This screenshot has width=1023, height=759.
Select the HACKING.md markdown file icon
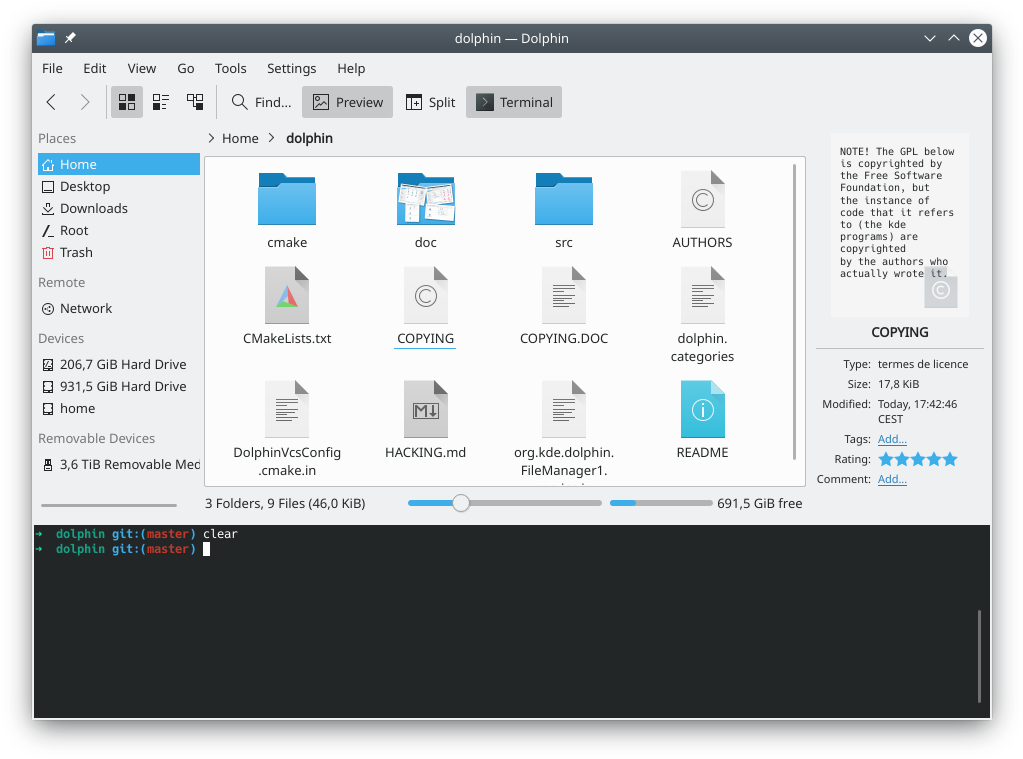click(425, 409)
